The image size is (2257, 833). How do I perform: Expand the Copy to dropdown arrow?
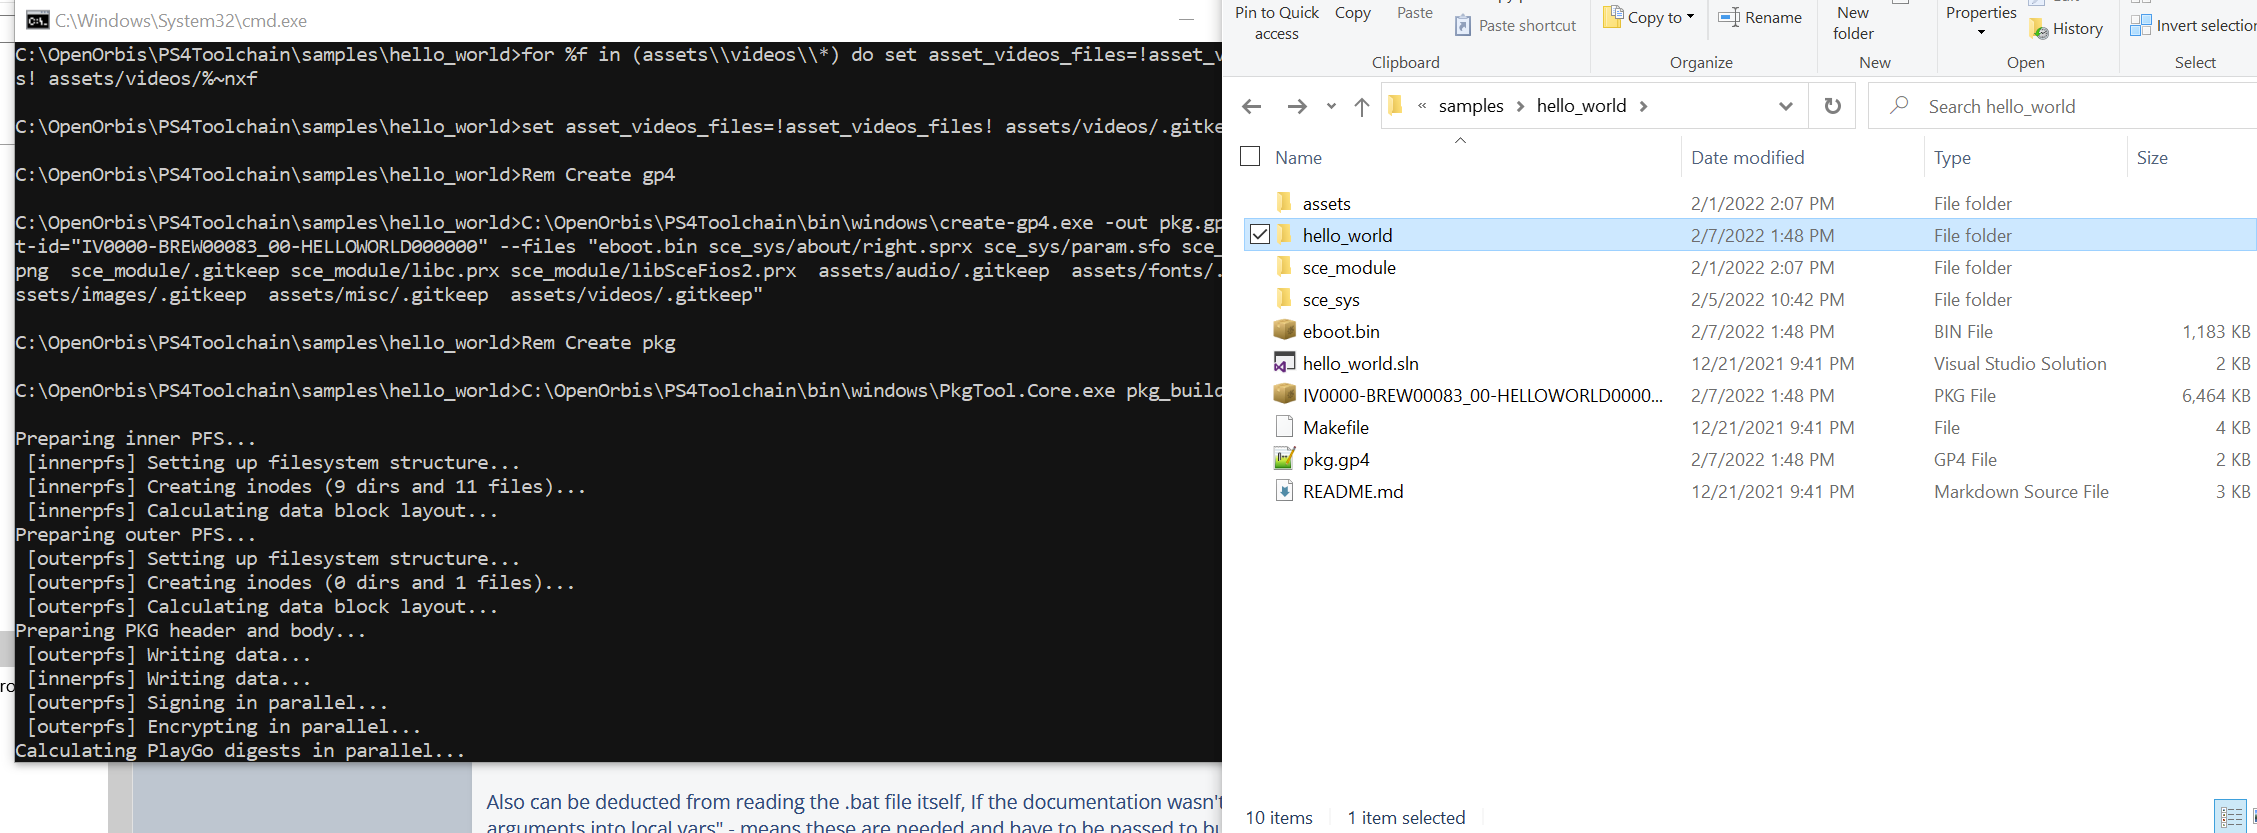[1691, 17]
